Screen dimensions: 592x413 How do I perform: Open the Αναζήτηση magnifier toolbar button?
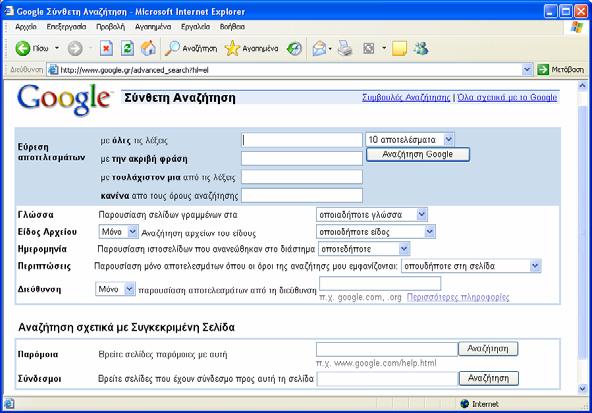191,48
